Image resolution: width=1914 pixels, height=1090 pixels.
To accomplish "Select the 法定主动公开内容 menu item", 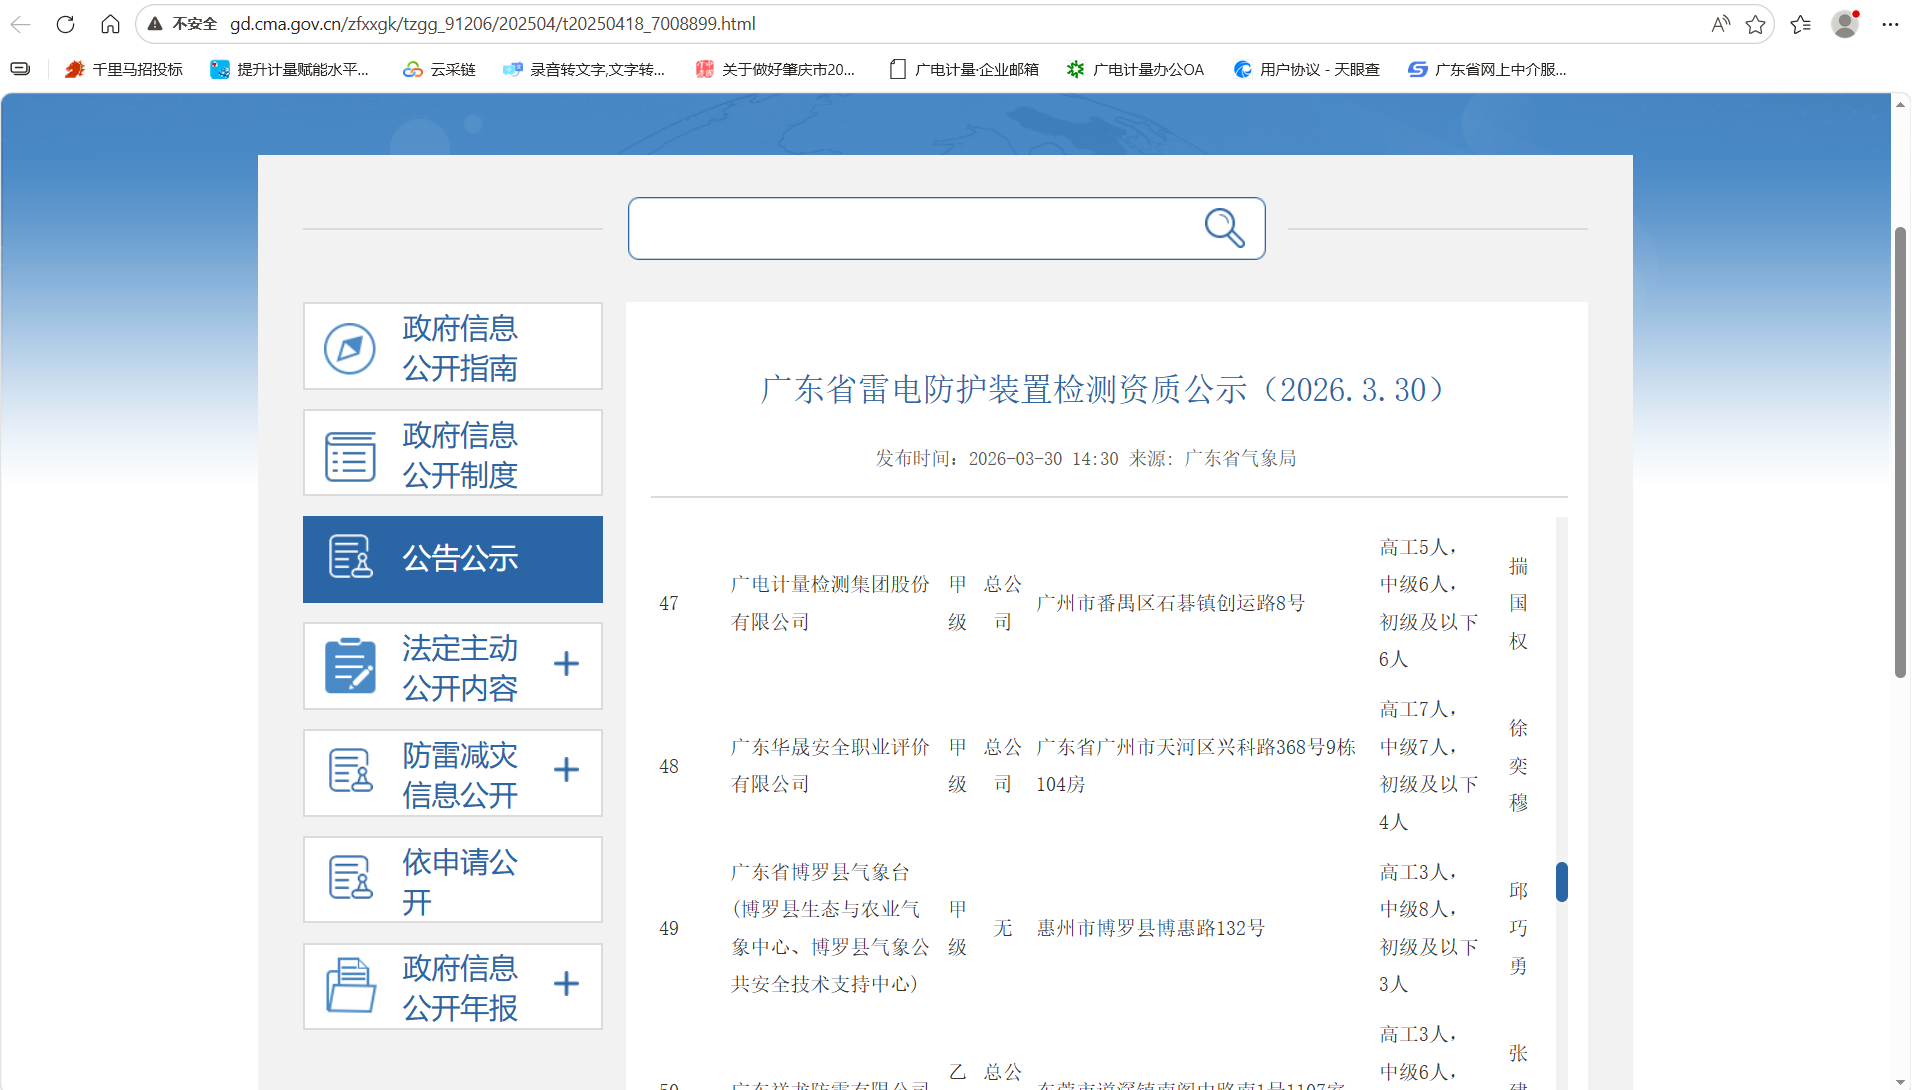I will [x=453, y=666].
